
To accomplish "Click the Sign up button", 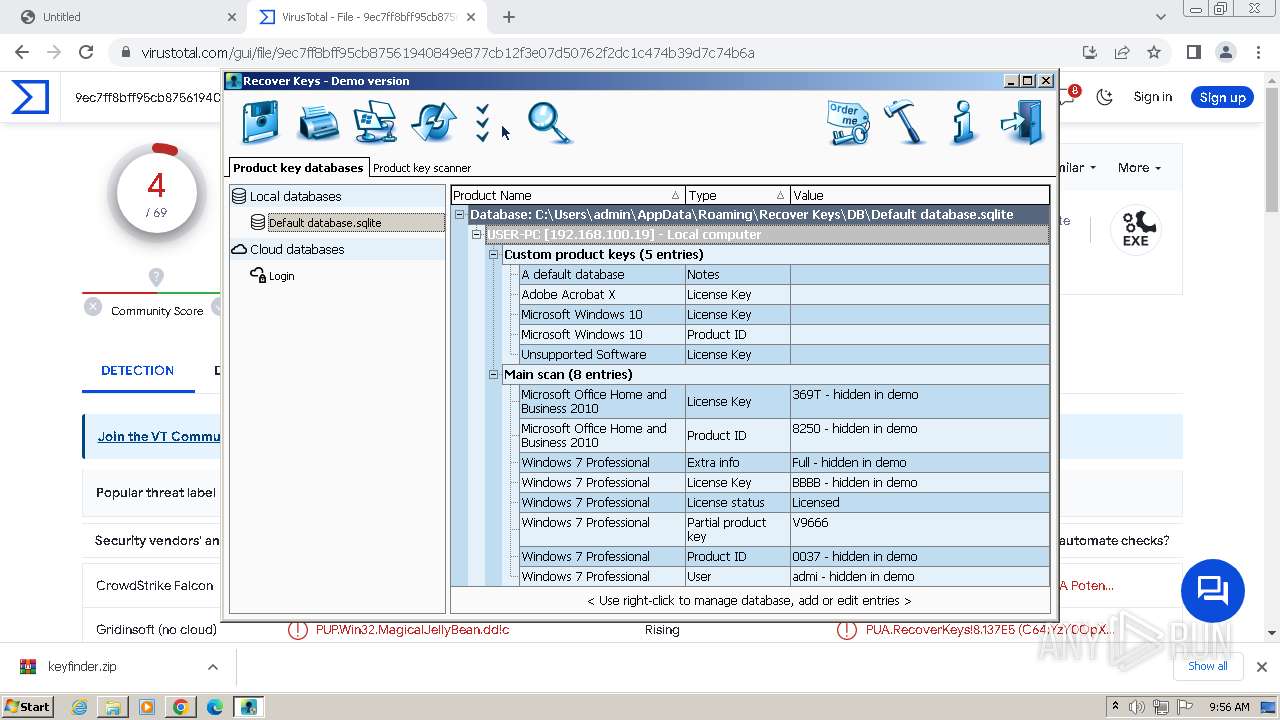I will click(x=1222, y=97).
